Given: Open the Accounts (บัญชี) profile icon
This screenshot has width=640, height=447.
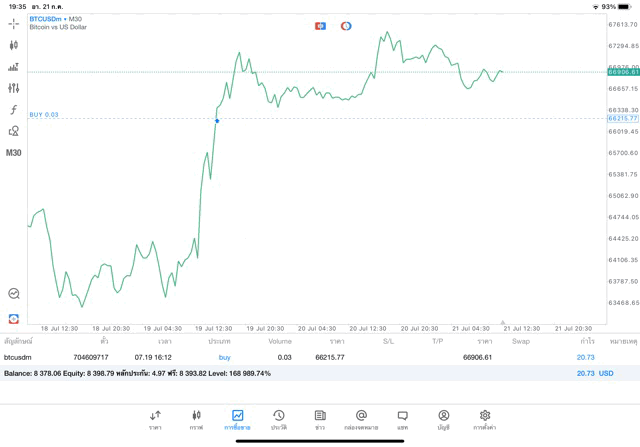Looking at the screenshot, I should click(443, 415).
